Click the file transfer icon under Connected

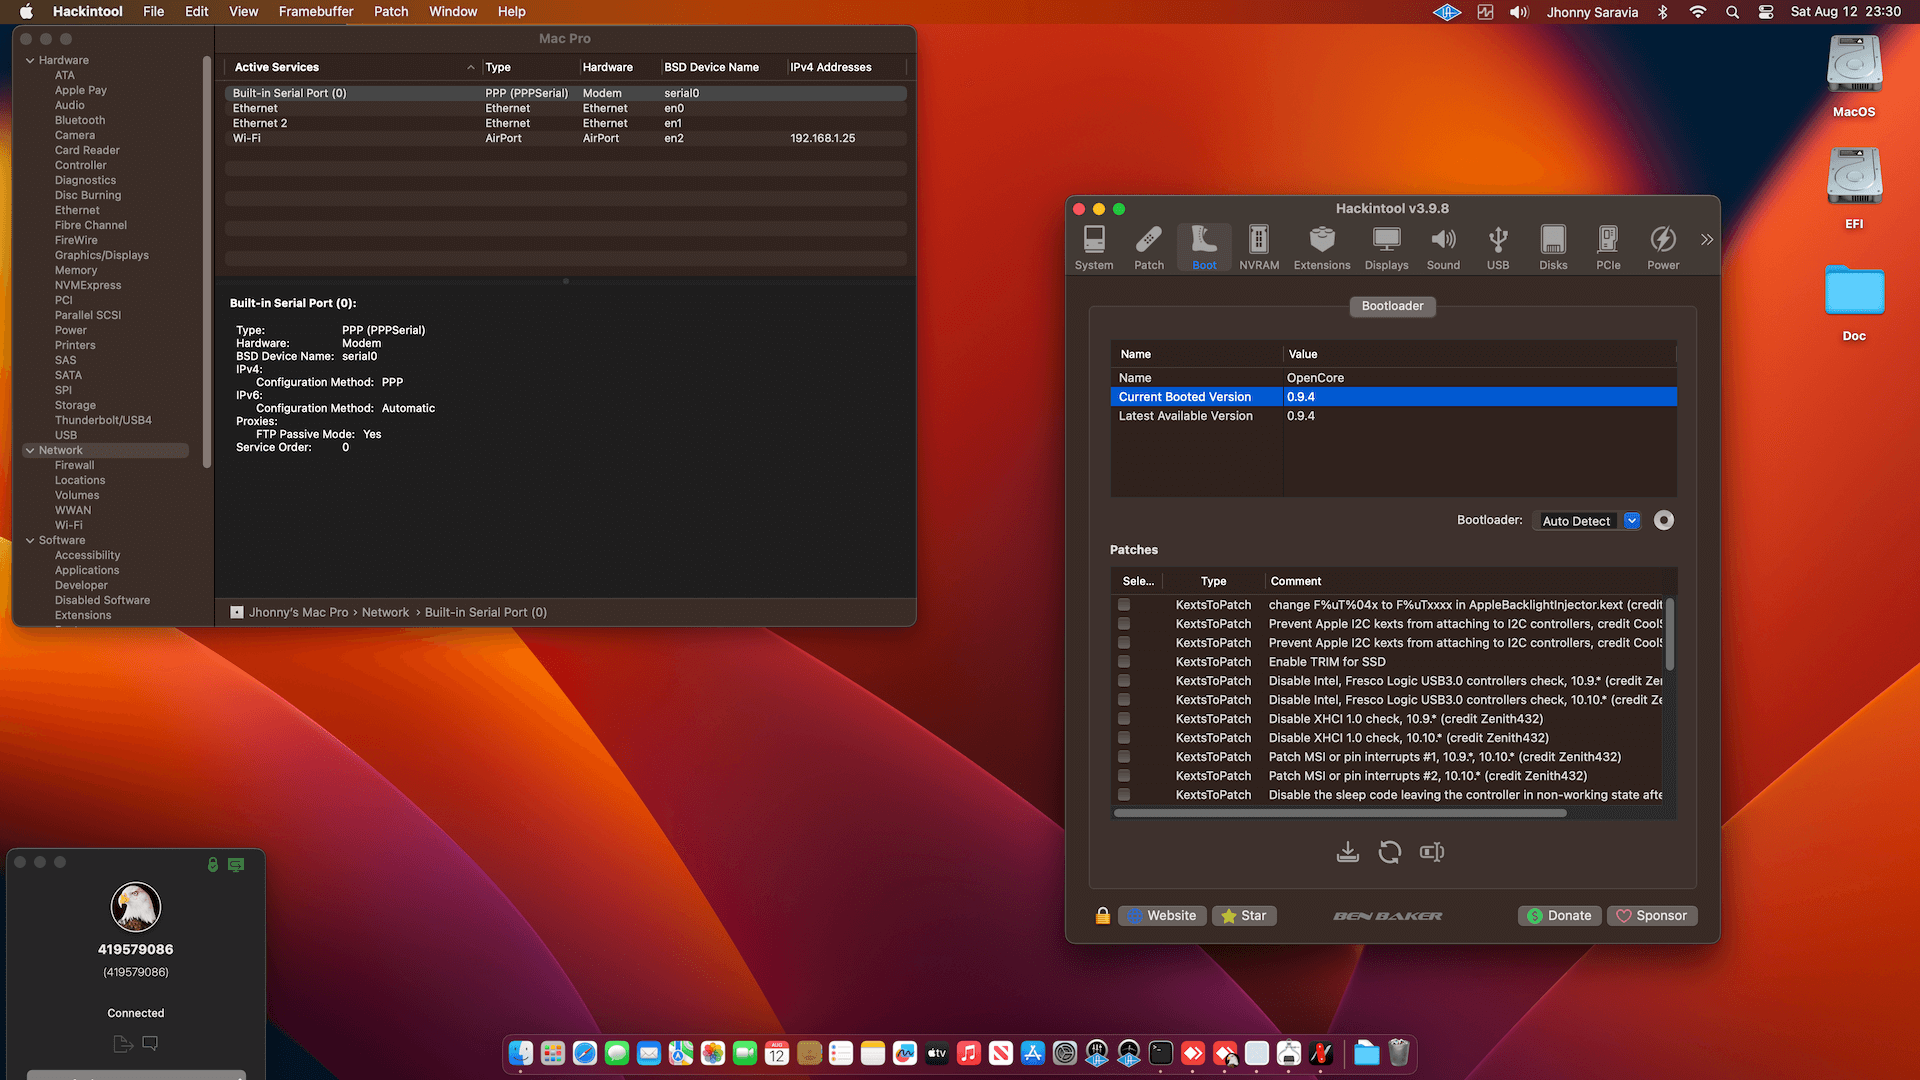click(x=123, y=1044)
